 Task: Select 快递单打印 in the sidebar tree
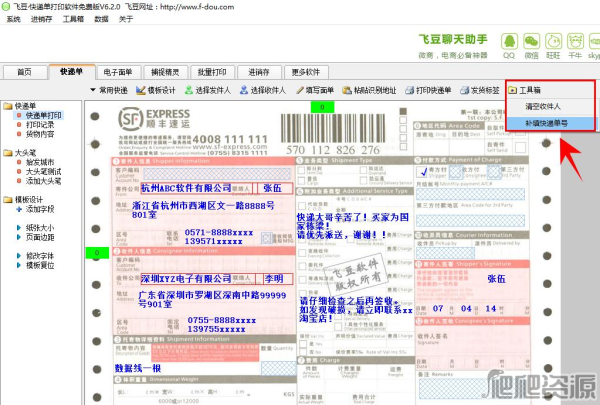43,115
